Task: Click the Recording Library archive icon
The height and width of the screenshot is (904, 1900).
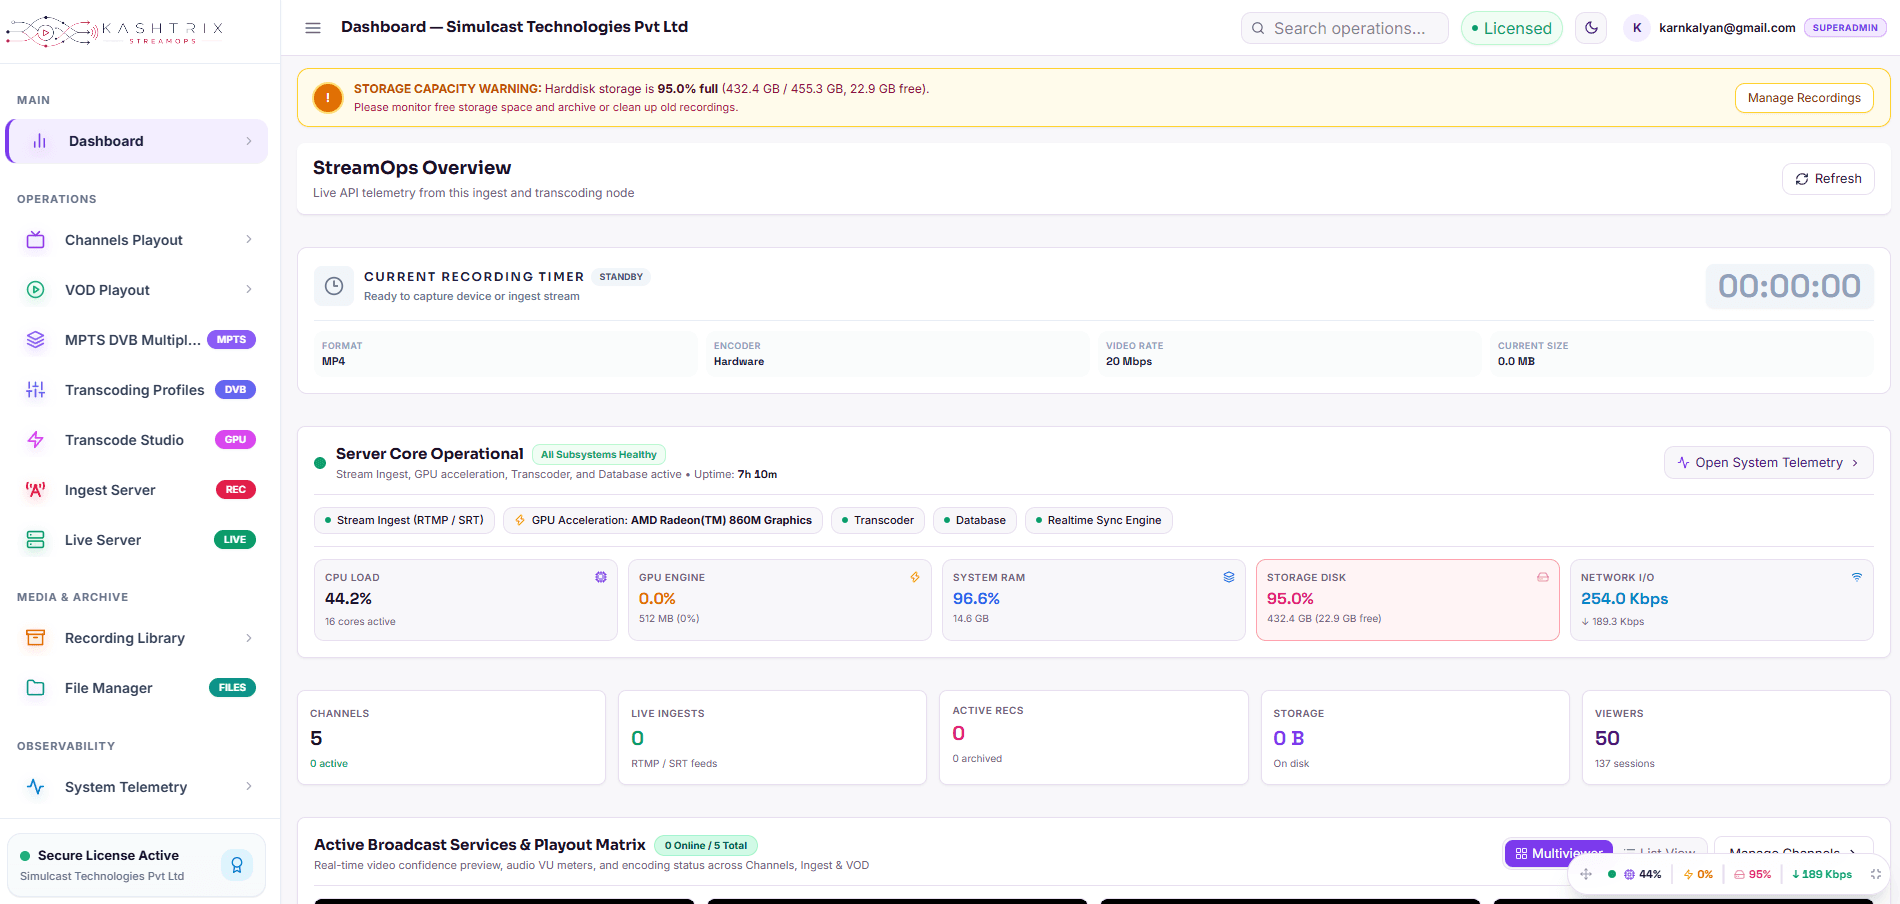Action: (36, 638)
